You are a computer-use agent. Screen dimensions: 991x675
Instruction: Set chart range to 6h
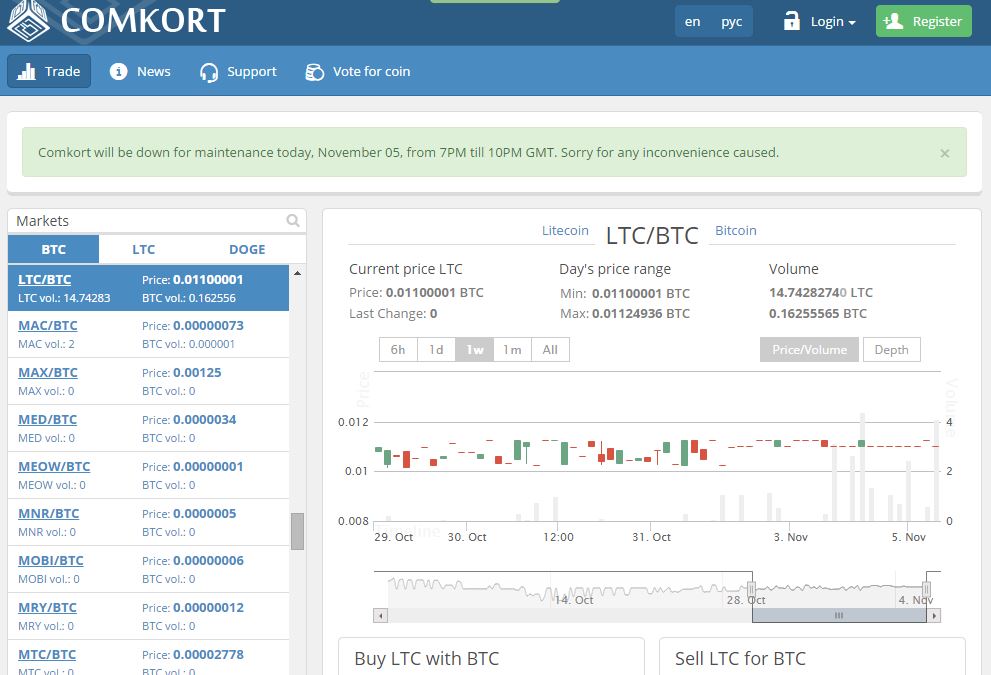tap(398, 349)
